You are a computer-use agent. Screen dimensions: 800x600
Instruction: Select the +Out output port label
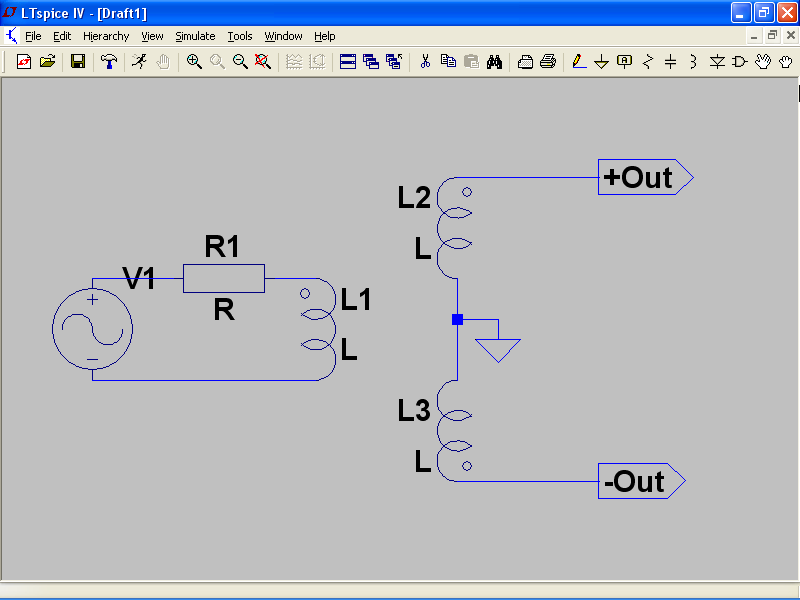point(645,177)
